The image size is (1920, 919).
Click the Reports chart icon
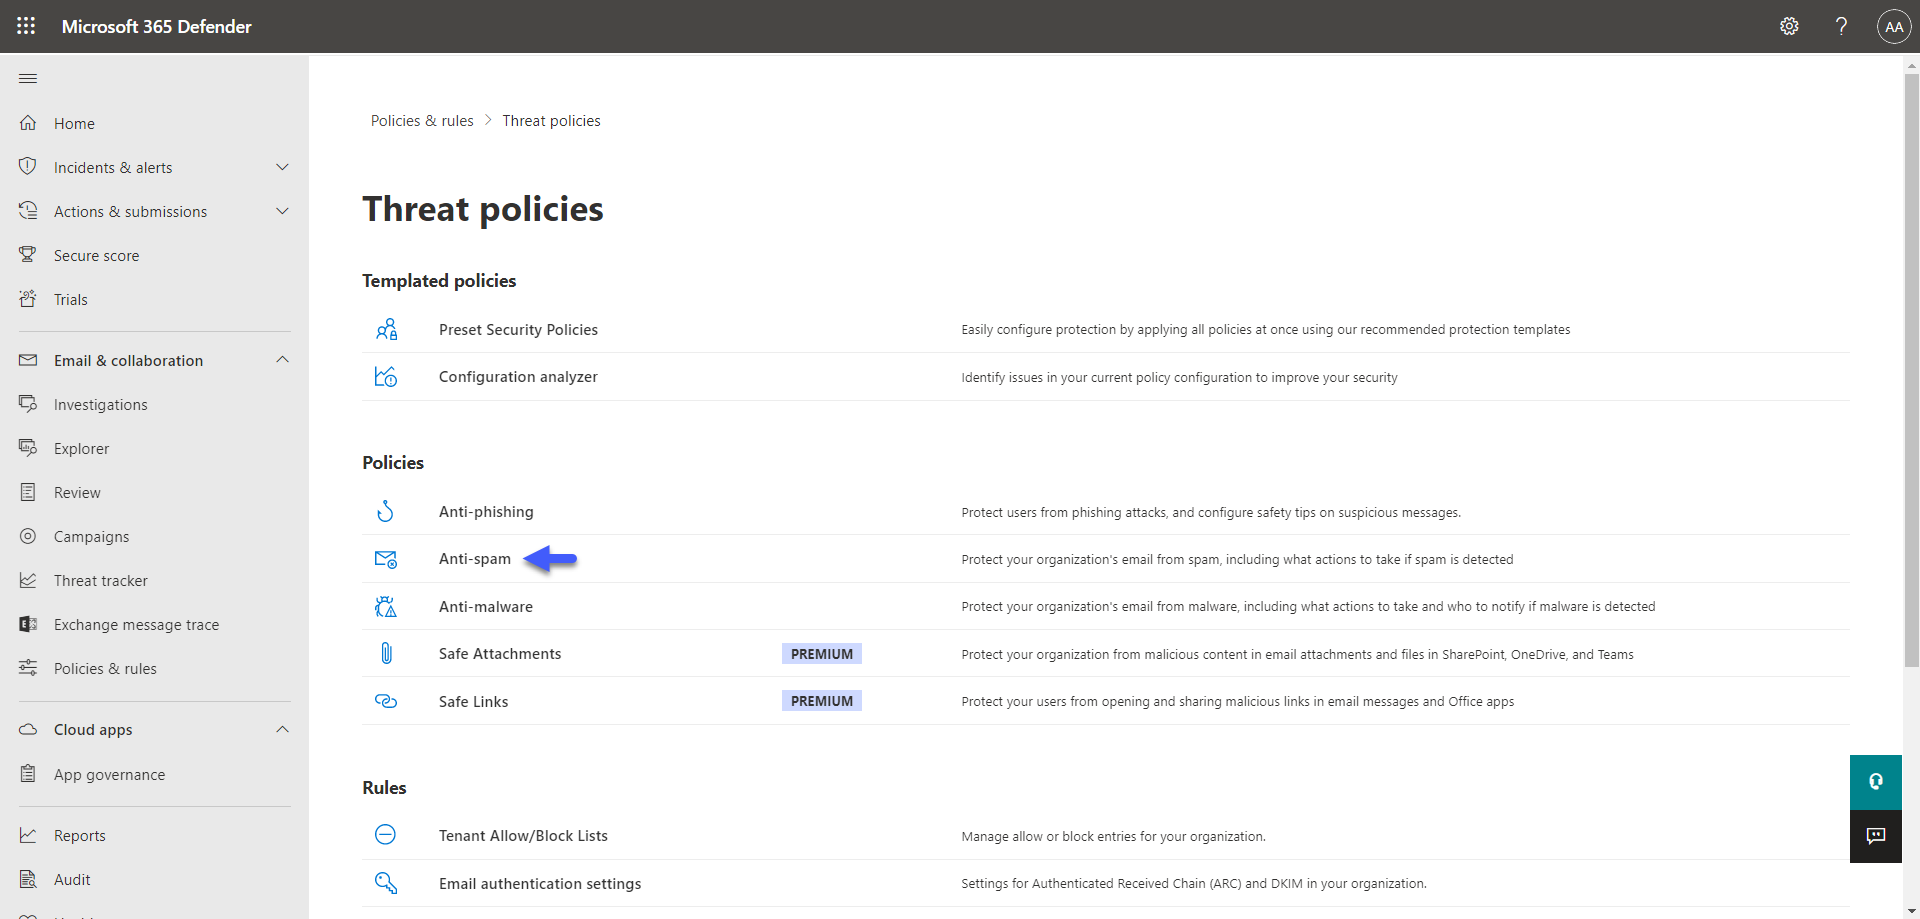28,835
